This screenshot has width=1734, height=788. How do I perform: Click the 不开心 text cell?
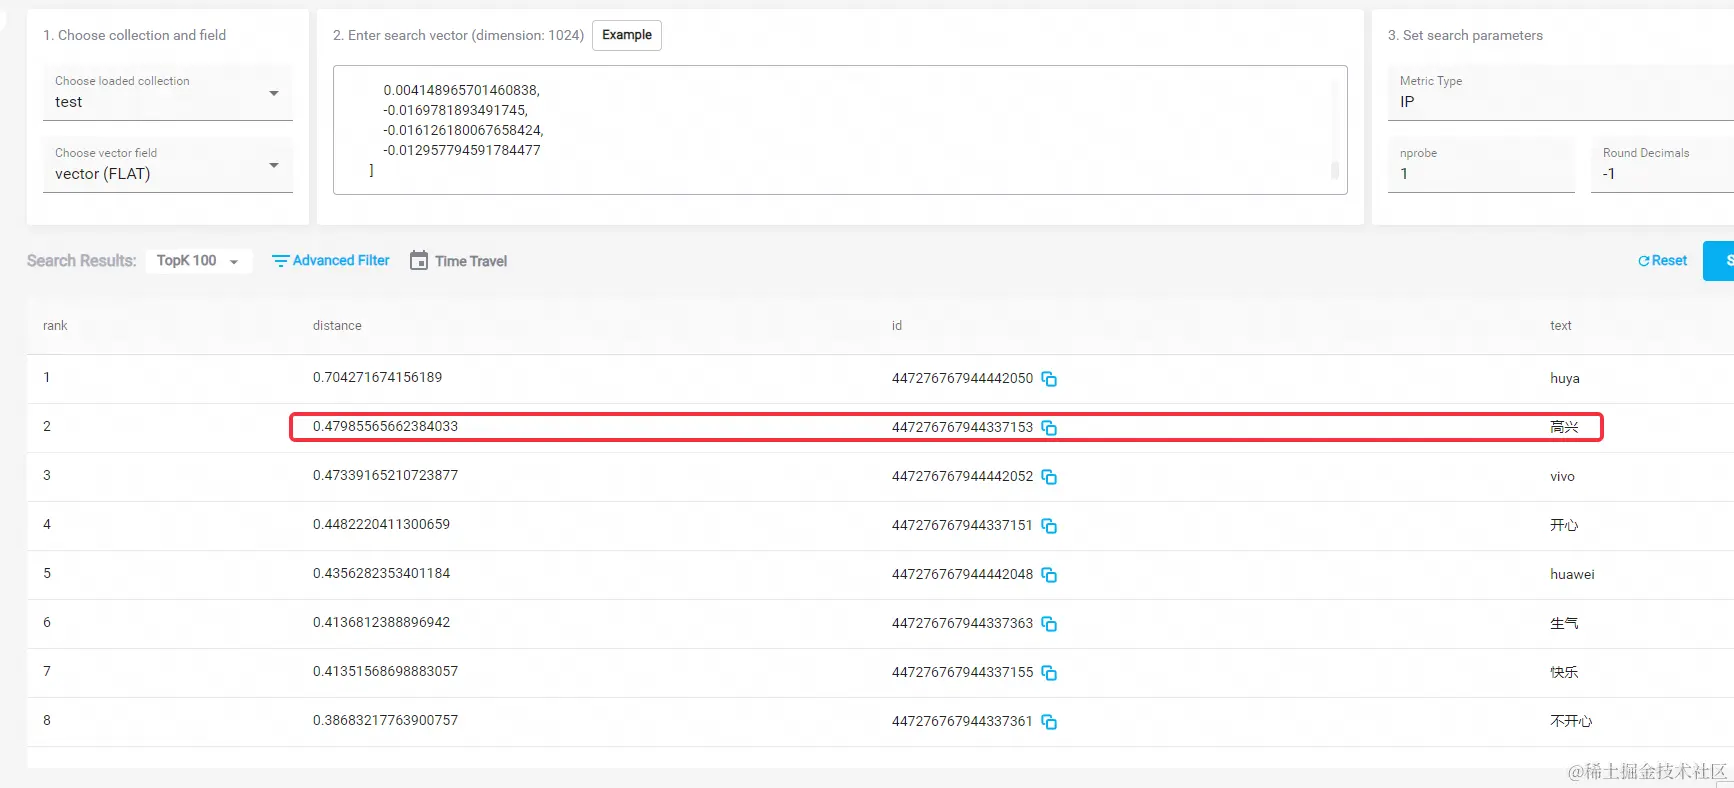(x=1571, y=722)
